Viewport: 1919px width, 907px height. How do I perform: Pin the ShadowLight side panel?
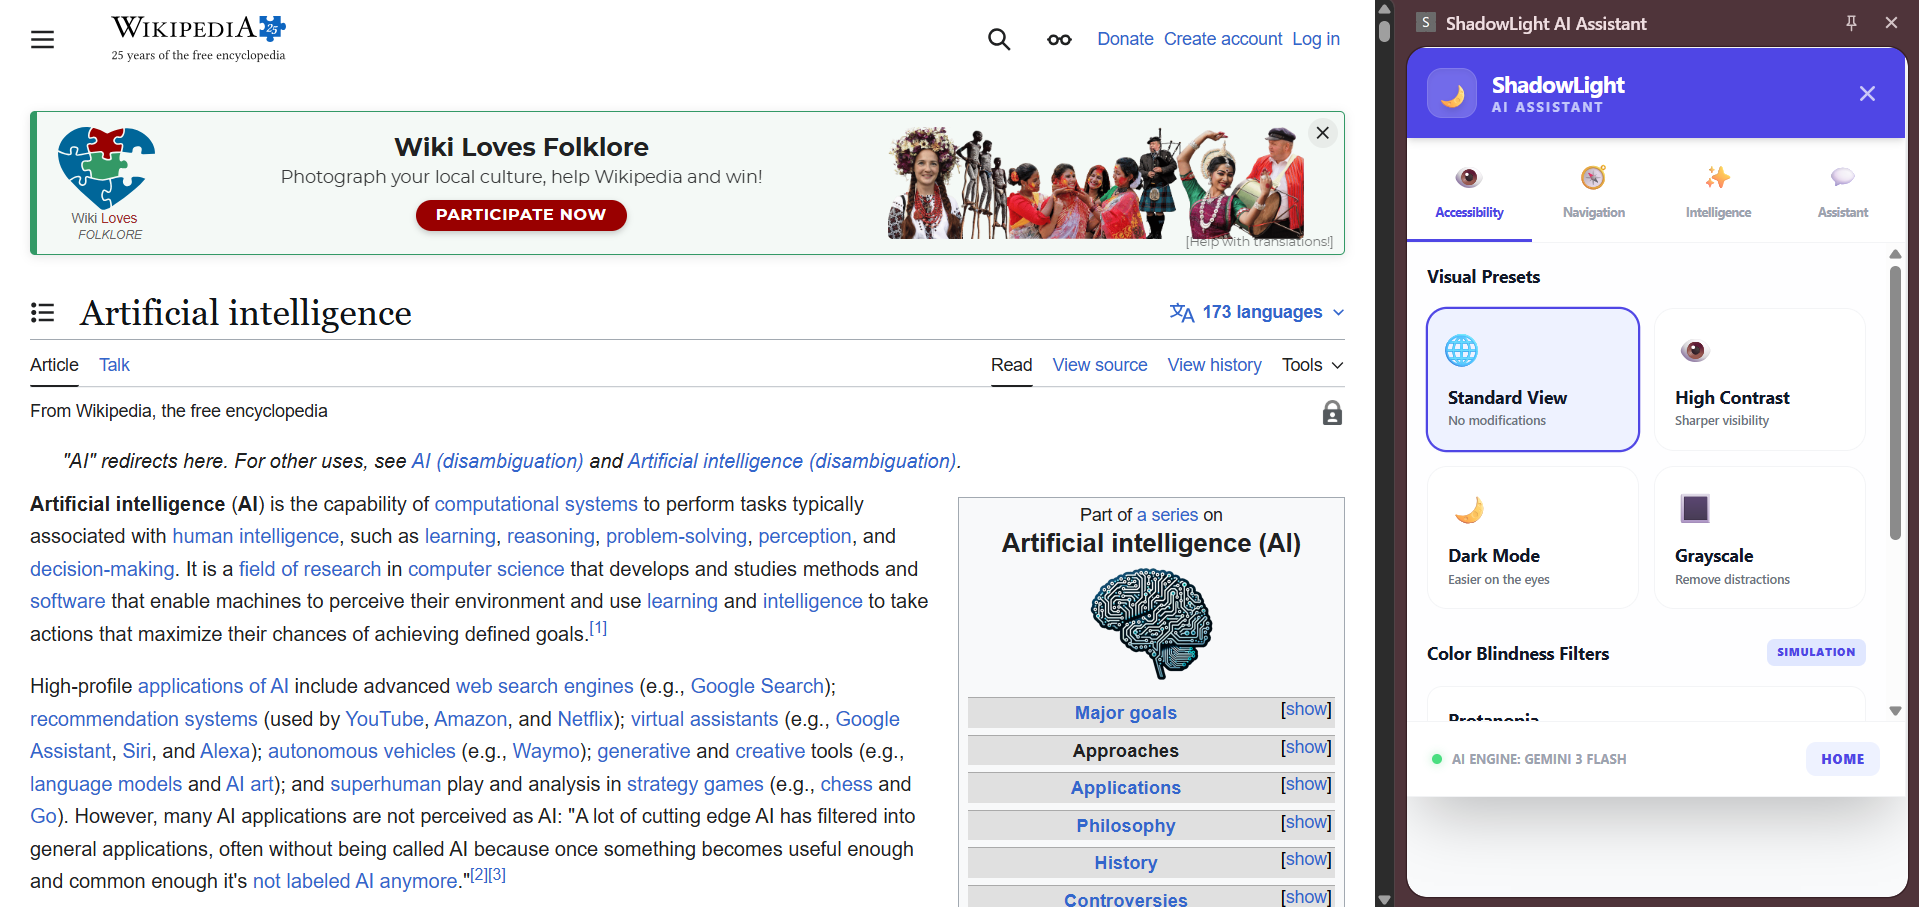(x=1851, y=23)
